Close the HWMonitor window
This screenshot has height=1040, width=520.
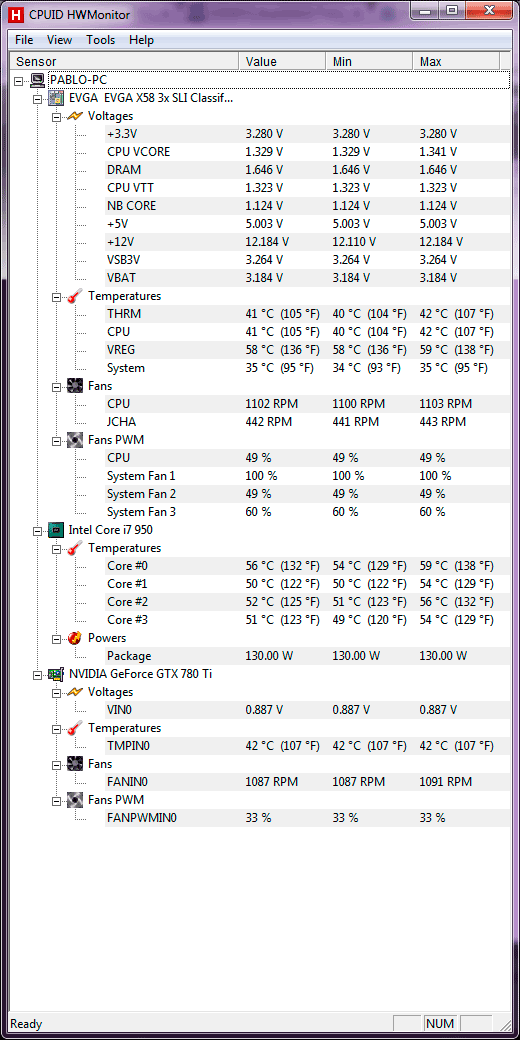[488, 11]
